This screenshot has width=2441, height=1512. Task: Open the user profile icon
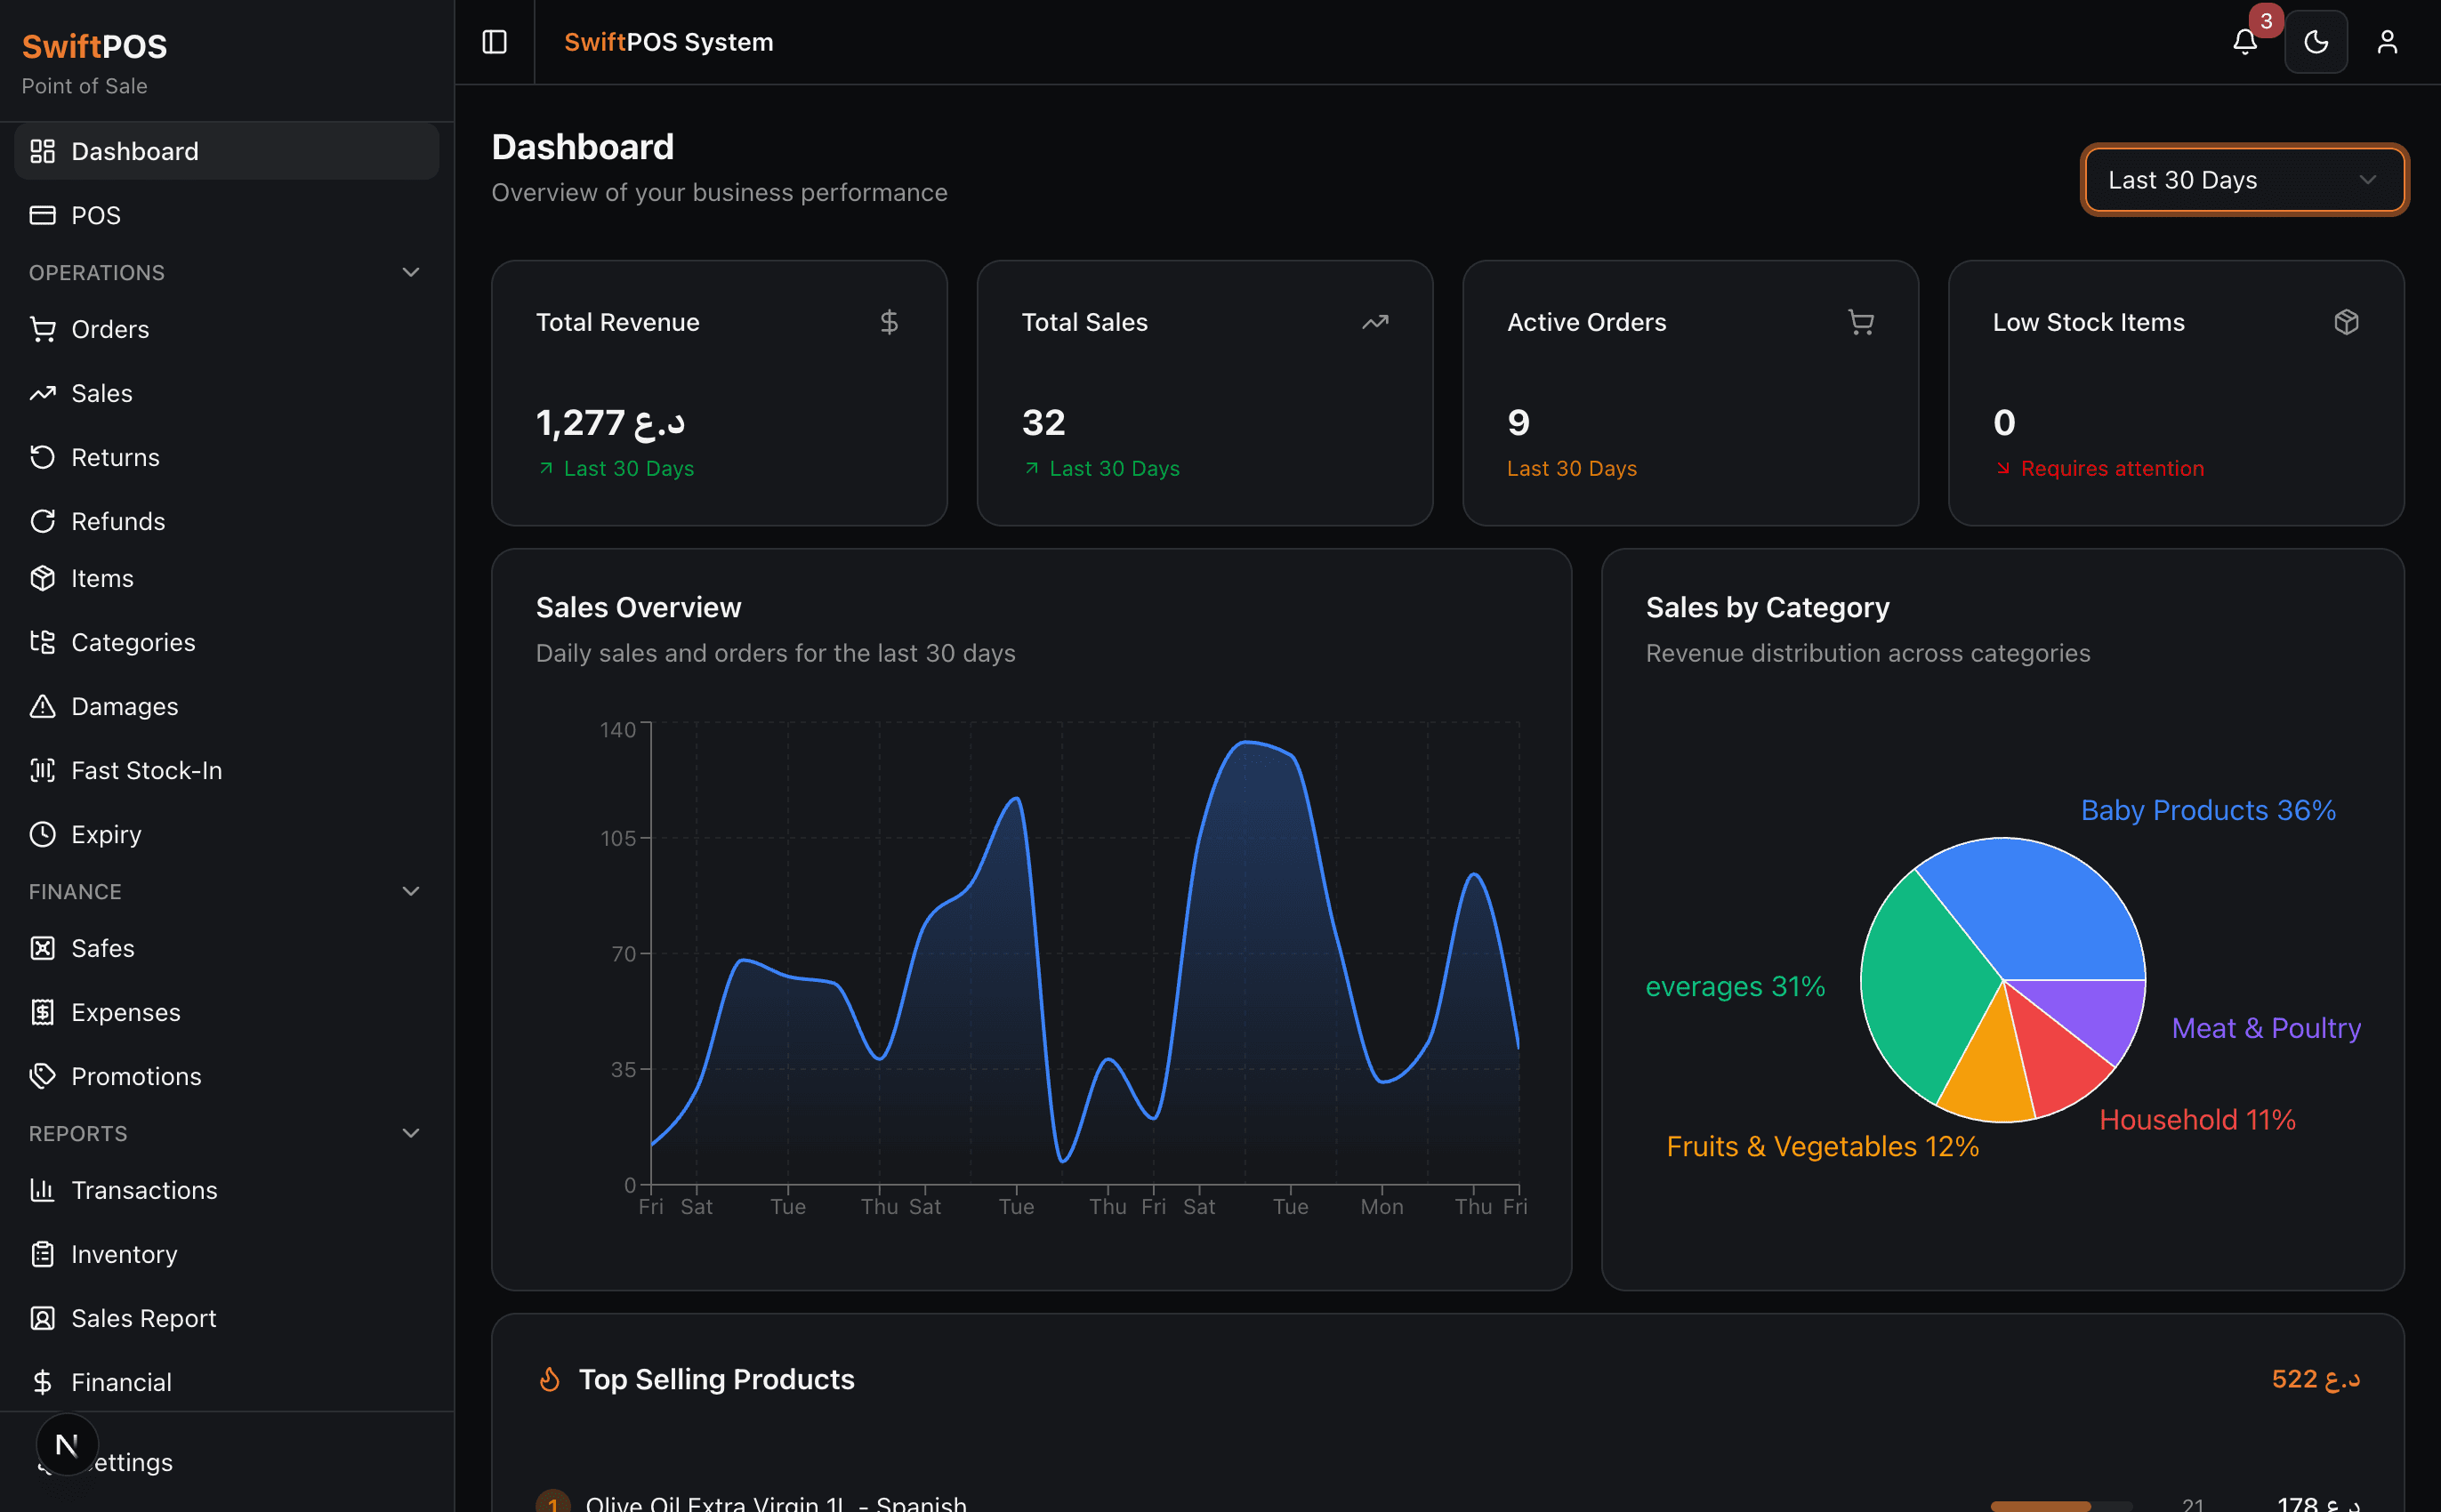tap(2386, 42)
